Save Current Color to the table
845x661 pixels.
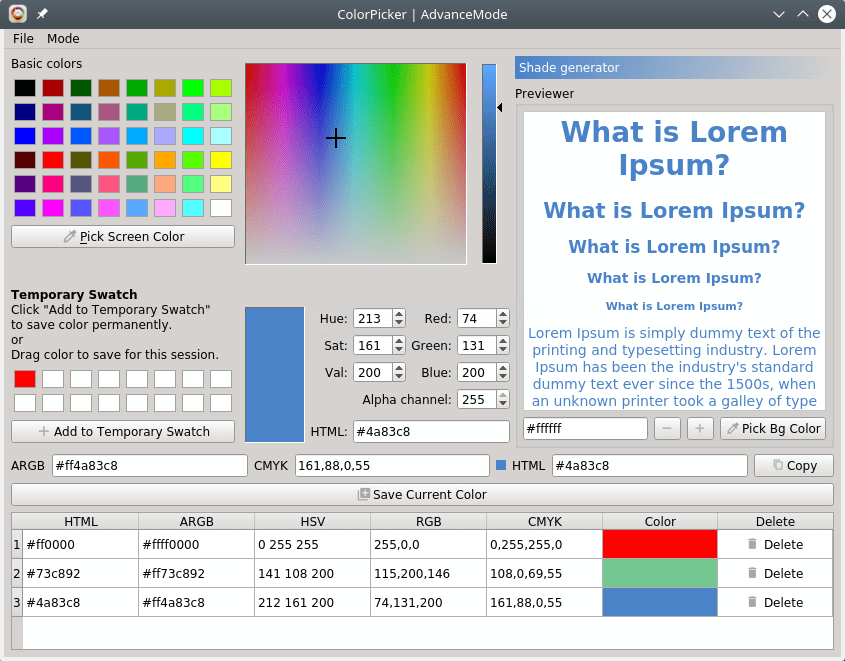(x=421, y=495)
